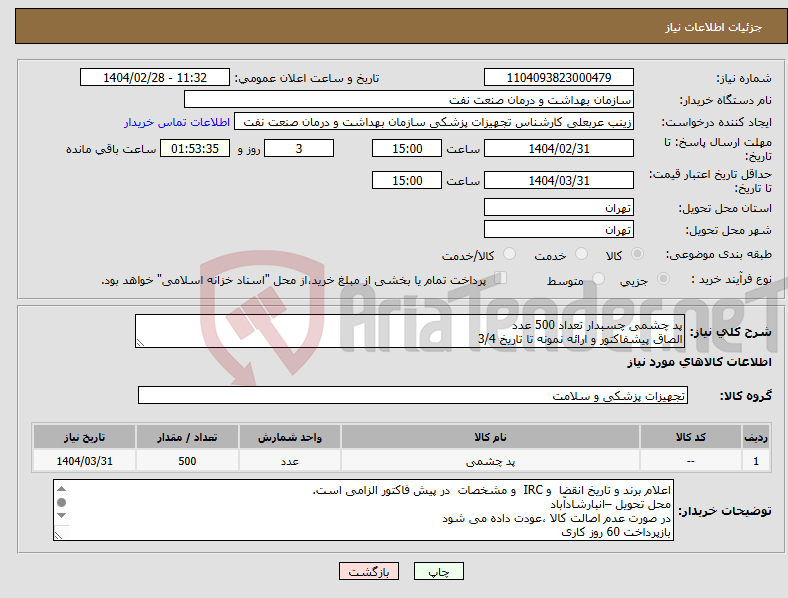This screenshot has height=598, width=788.
Task: Click the price validity date 1404/03/31 field
Action: 558,180
